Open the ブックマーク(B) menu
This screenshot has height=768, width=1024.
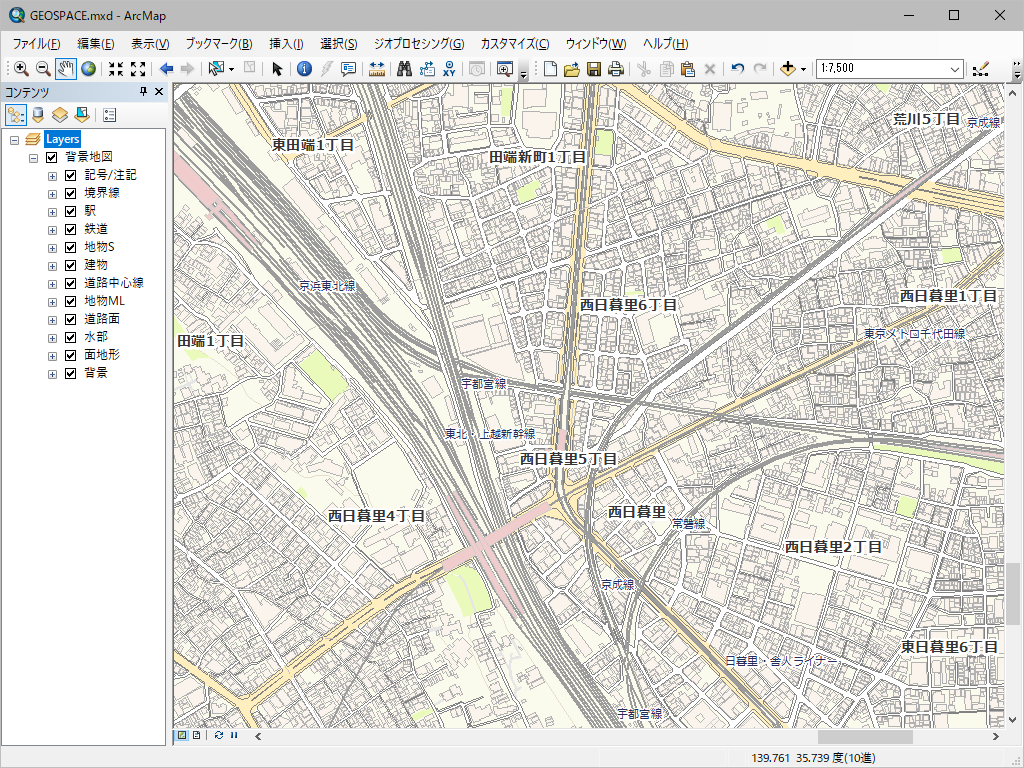[218, 44]
